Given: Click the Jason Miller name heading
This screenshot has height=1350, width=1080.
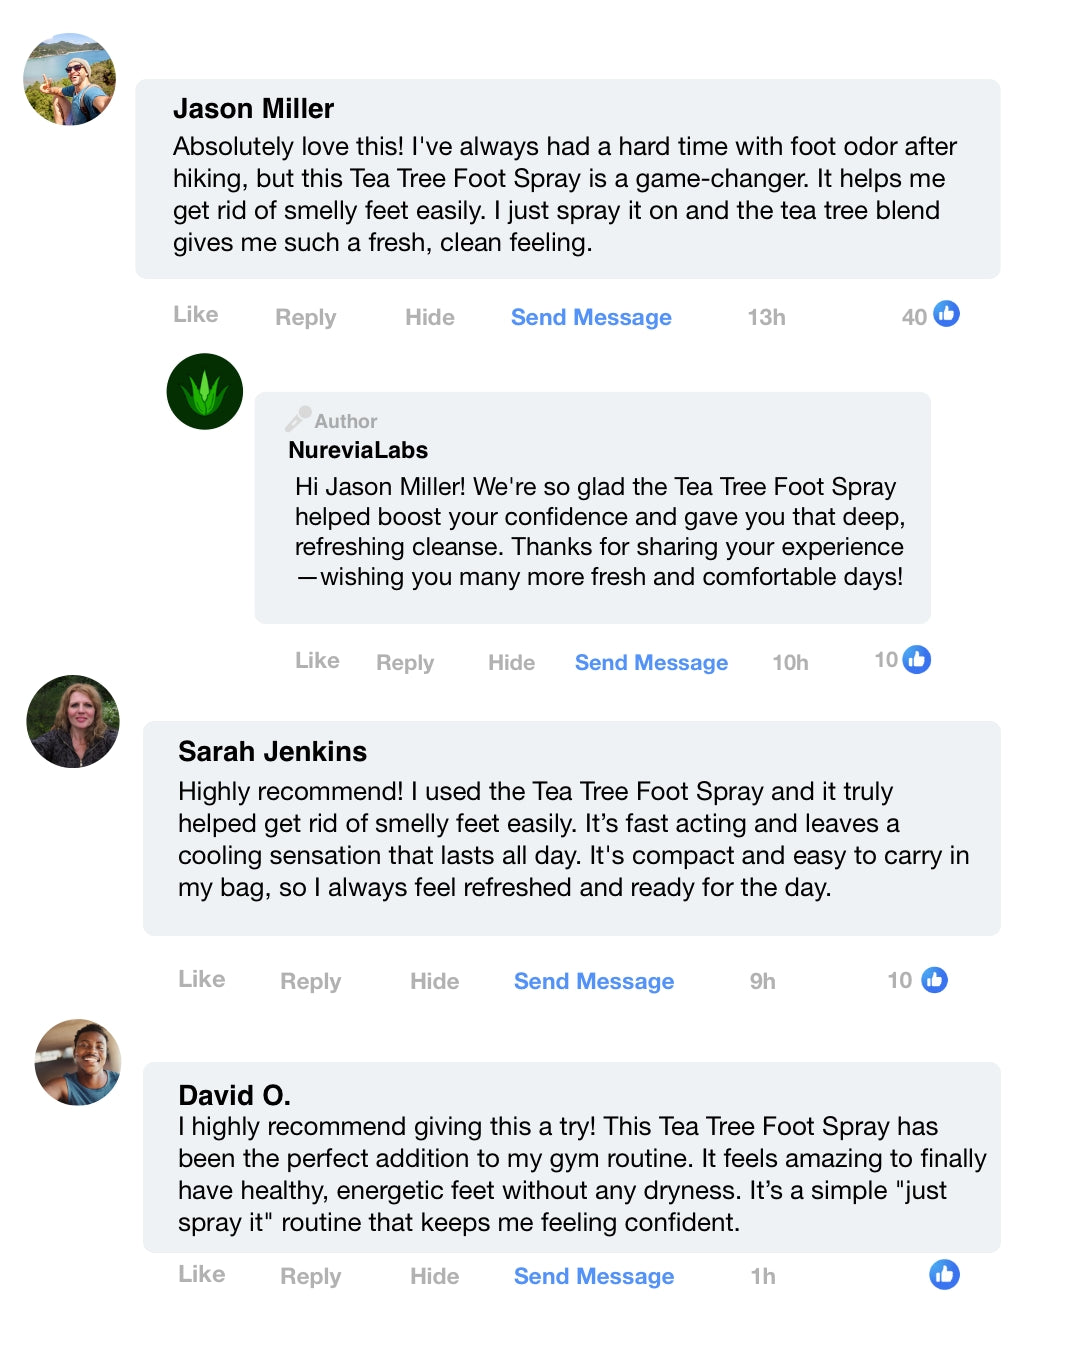Looking at the screenshot, I should point(254,109).
